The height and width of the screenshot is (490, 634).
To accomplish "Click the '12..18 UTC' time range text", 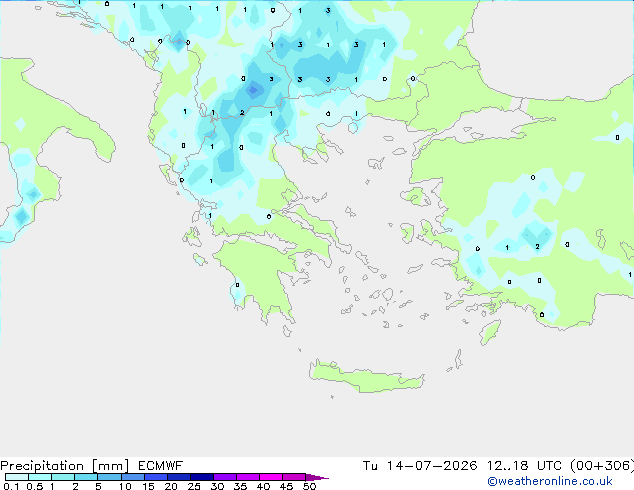I will [x=524, y=466].
